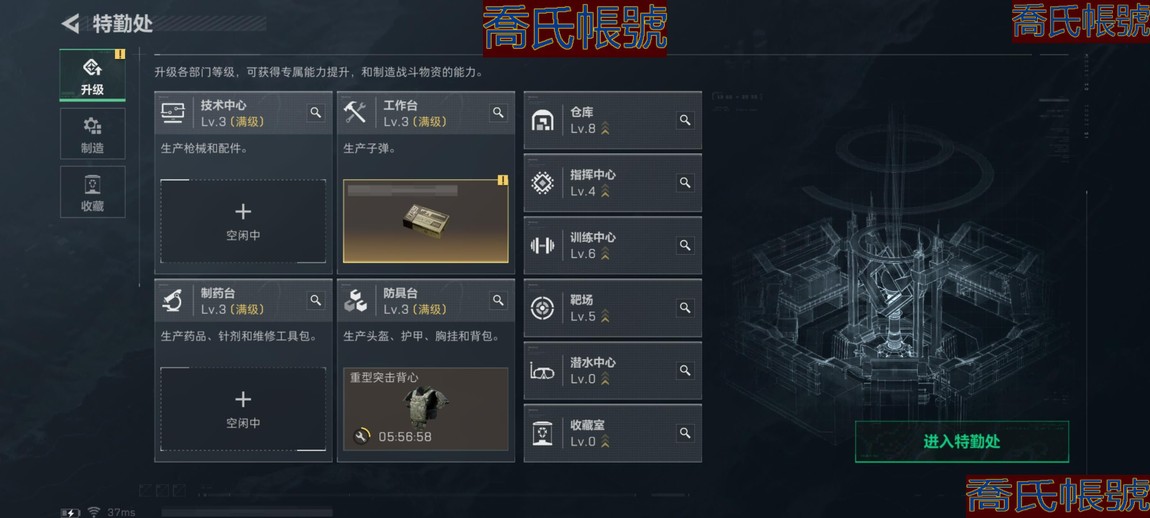Start crafting in 制药台 idle slot
Image resolution: width=1150 pixels, height=518 pixels.
point(243,409)
